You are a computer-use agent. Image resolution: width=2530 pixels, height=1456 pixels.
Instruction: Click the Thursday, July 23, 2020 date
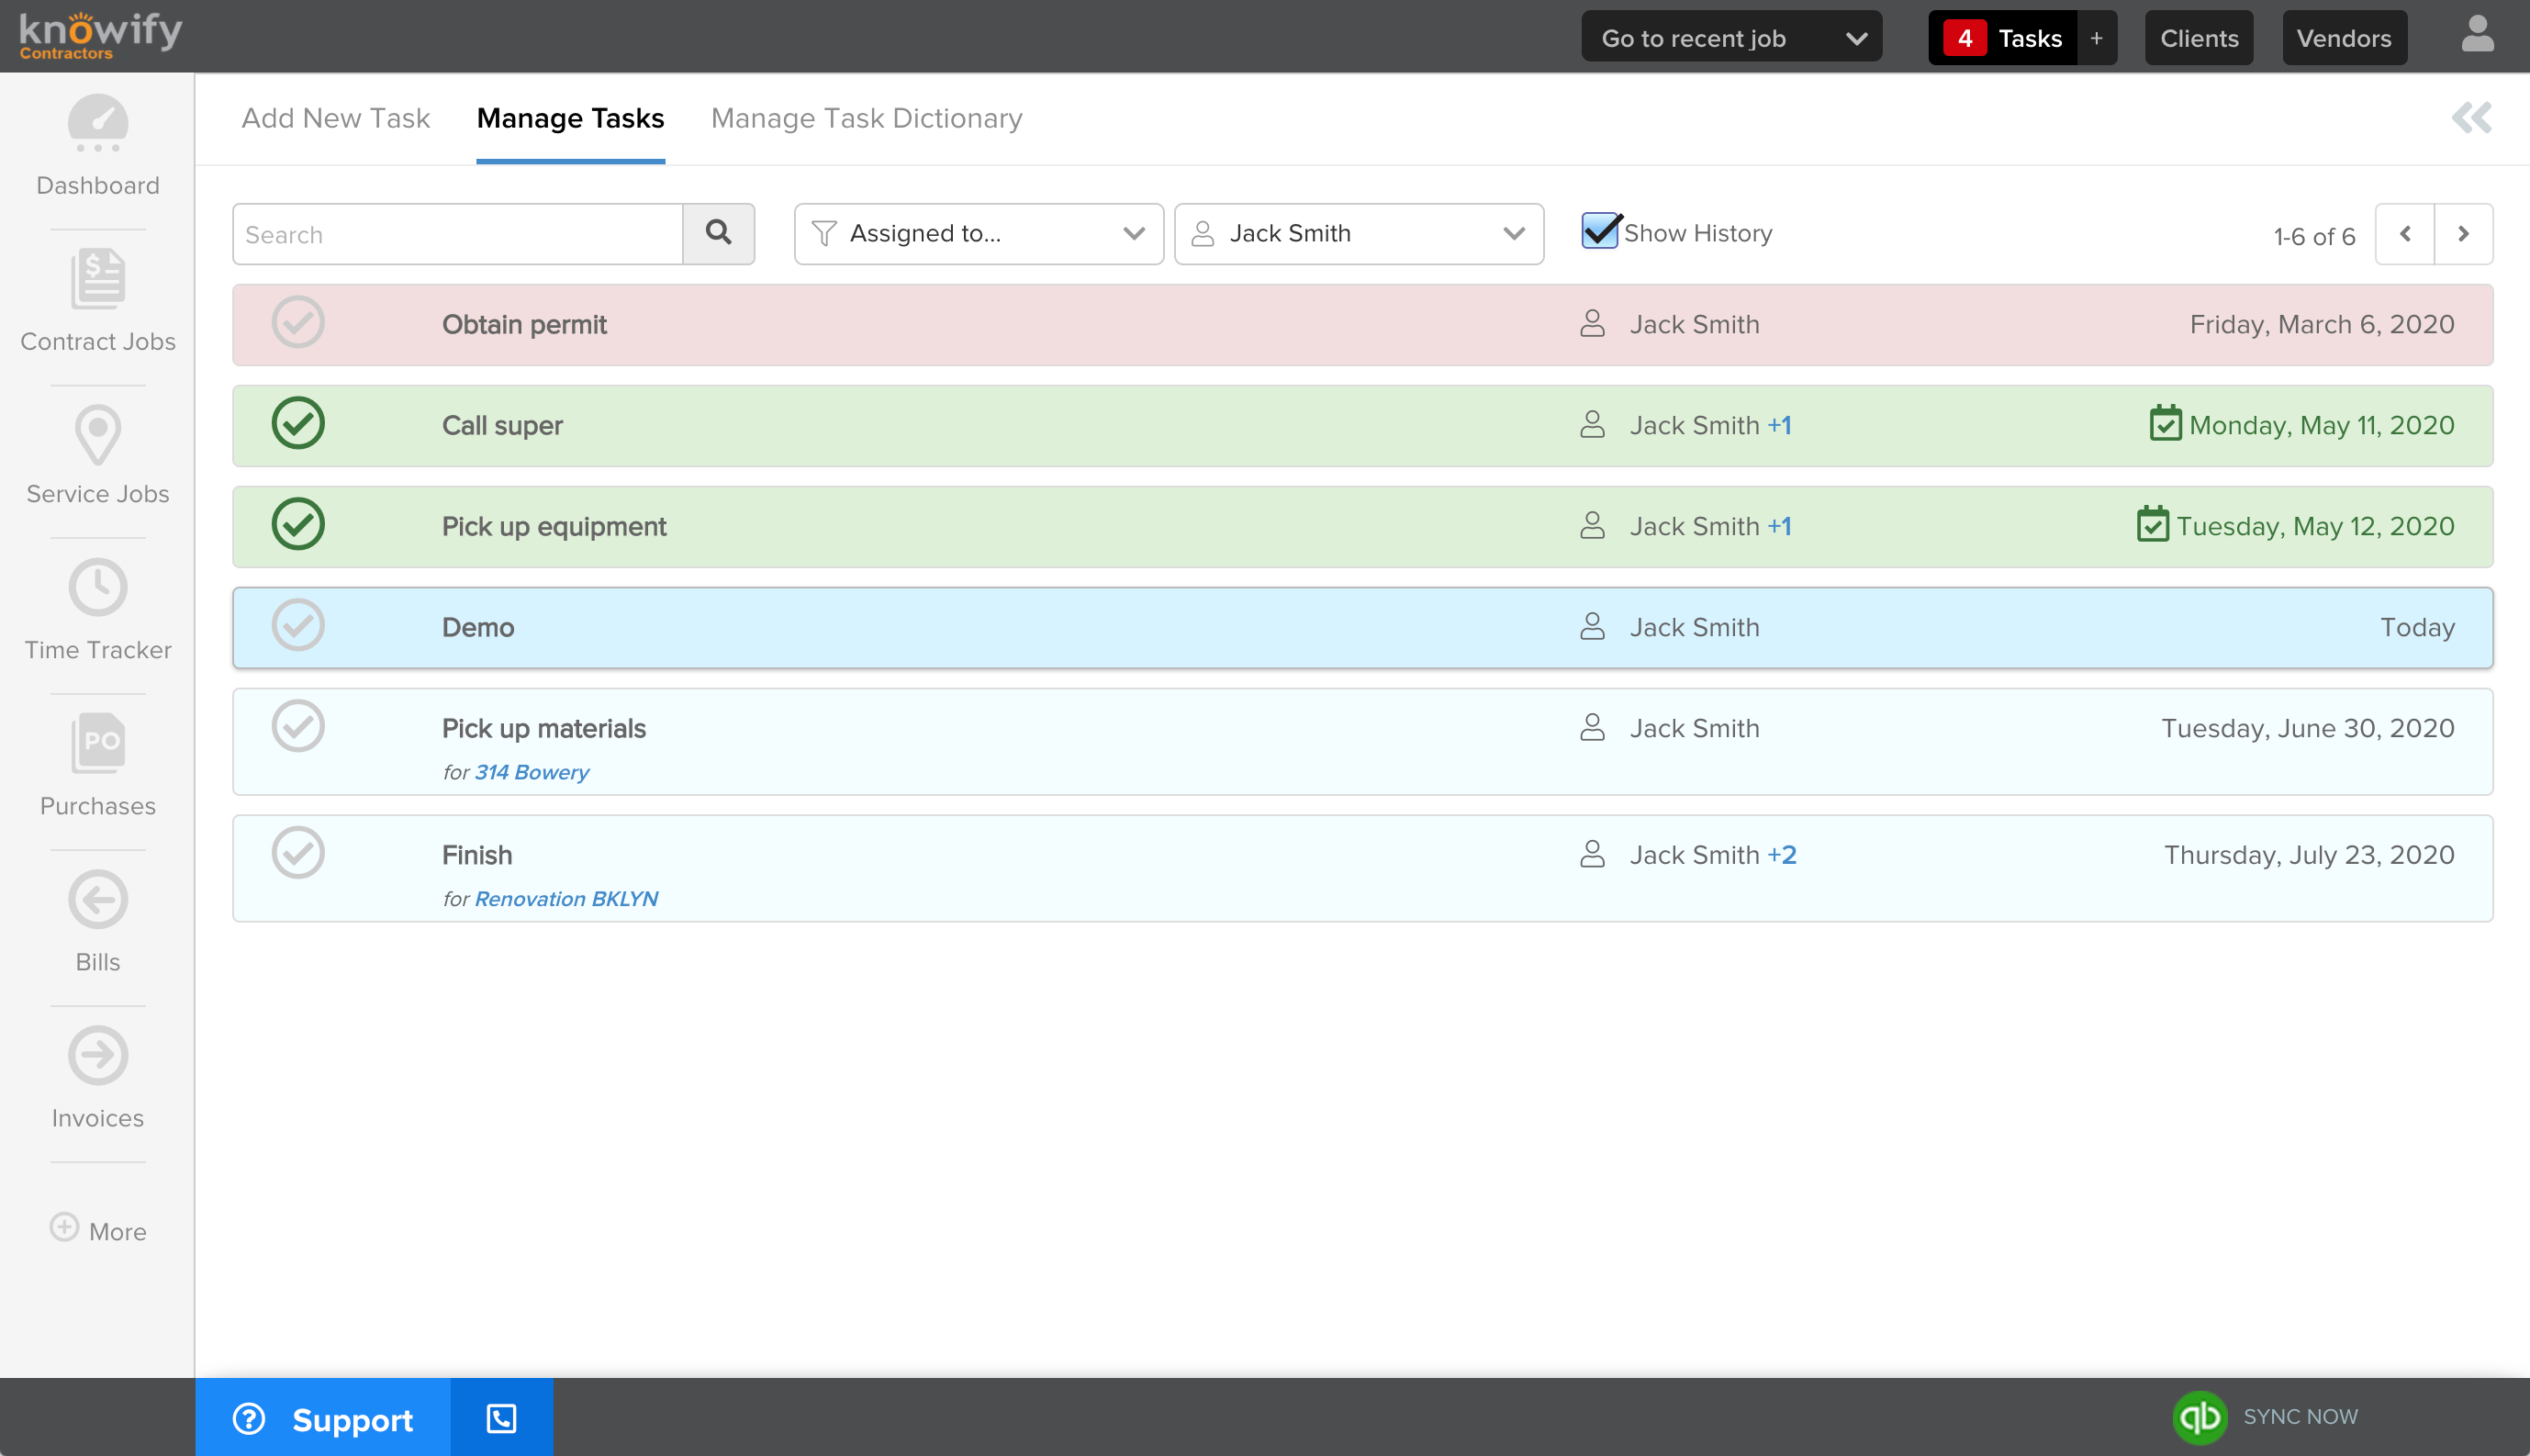(x=2309, y=855)
